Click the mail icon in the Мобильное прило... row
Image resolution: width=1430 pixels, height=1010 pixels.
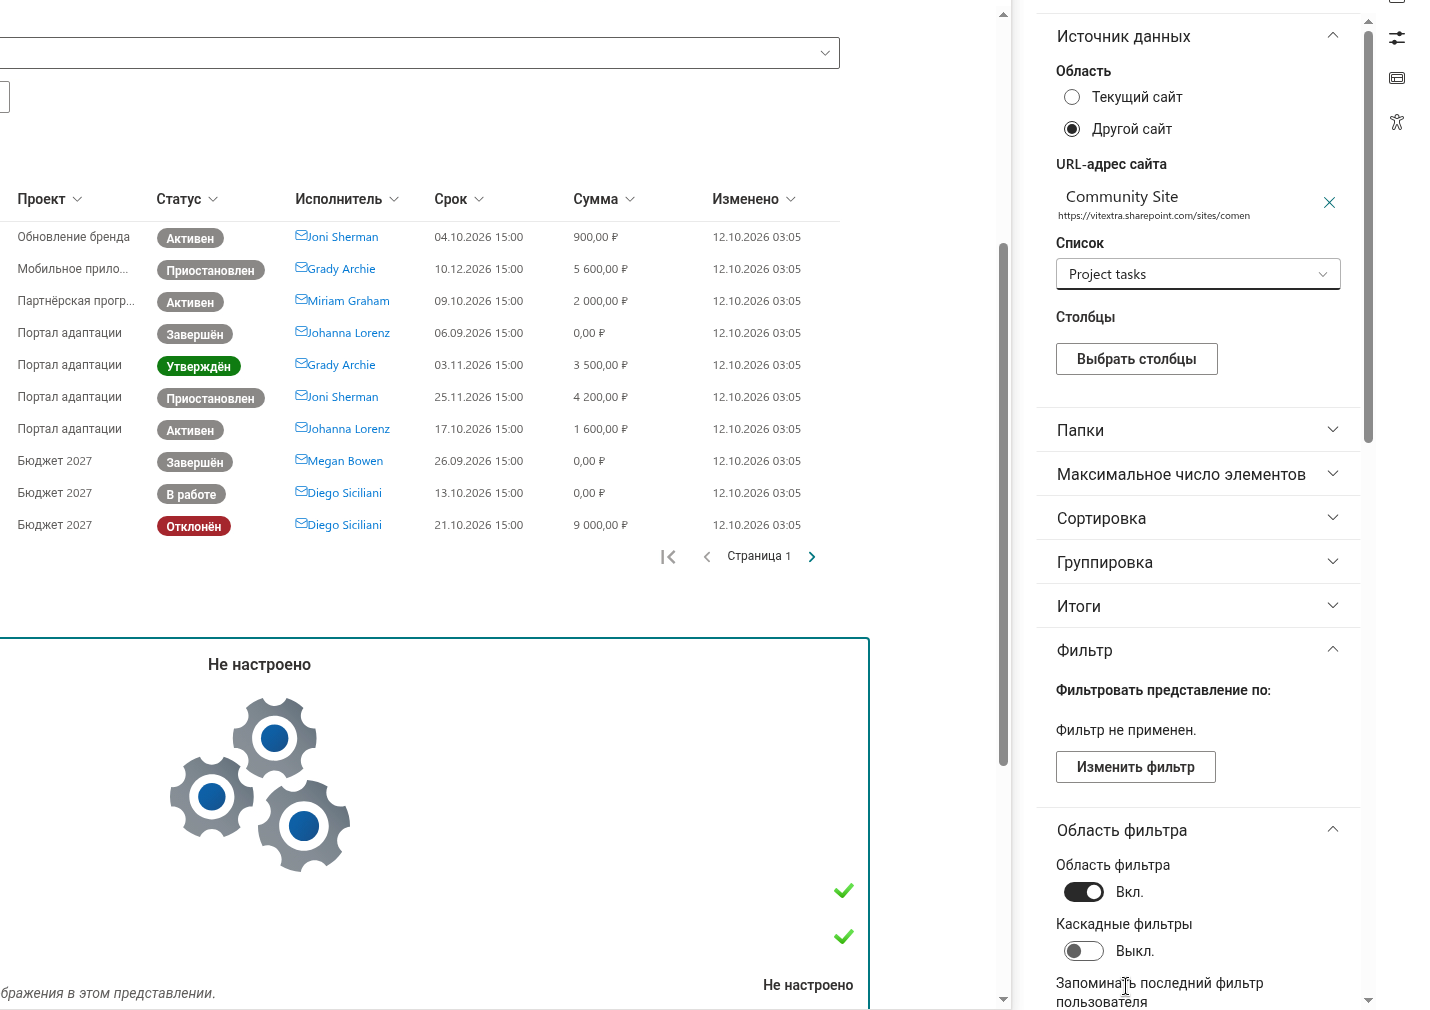pyautogui.click(x=301, y=268)
